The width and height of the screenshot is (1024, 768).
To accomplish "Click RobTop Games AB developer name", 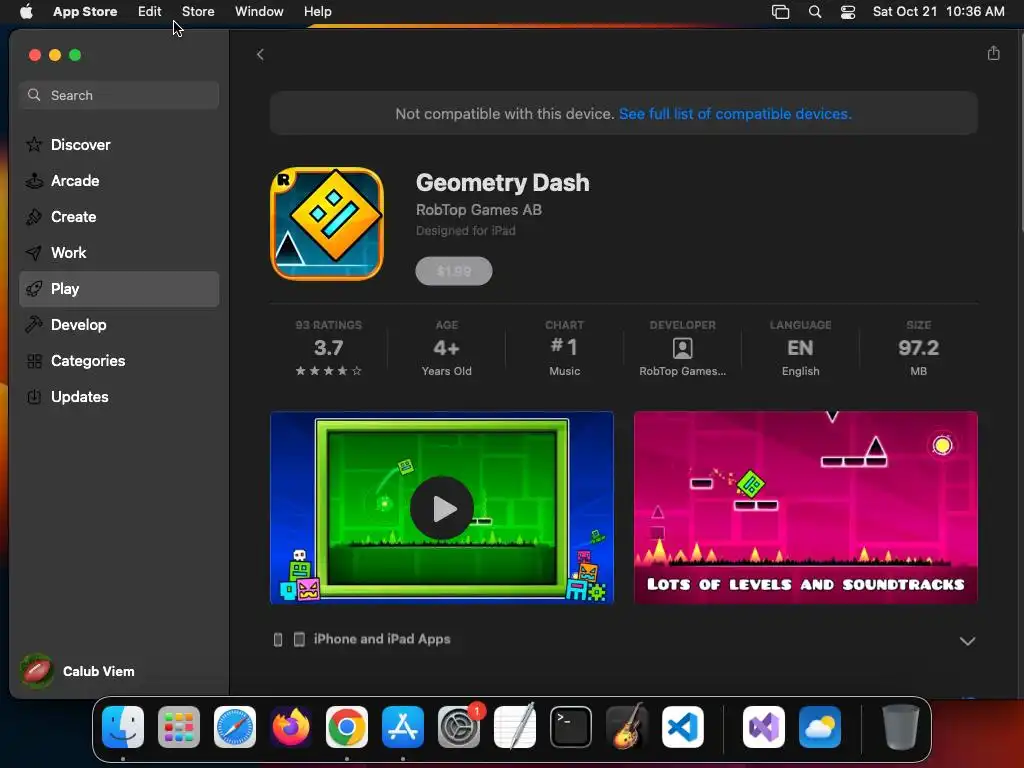I will (479, 210).
